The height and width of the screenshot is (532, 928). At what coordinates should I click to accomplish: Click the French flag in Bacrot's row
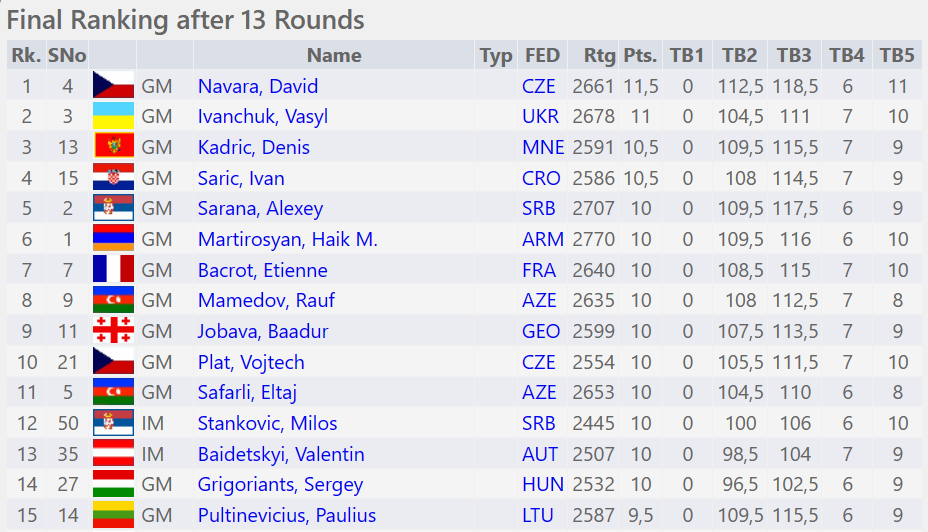point(113,270)
